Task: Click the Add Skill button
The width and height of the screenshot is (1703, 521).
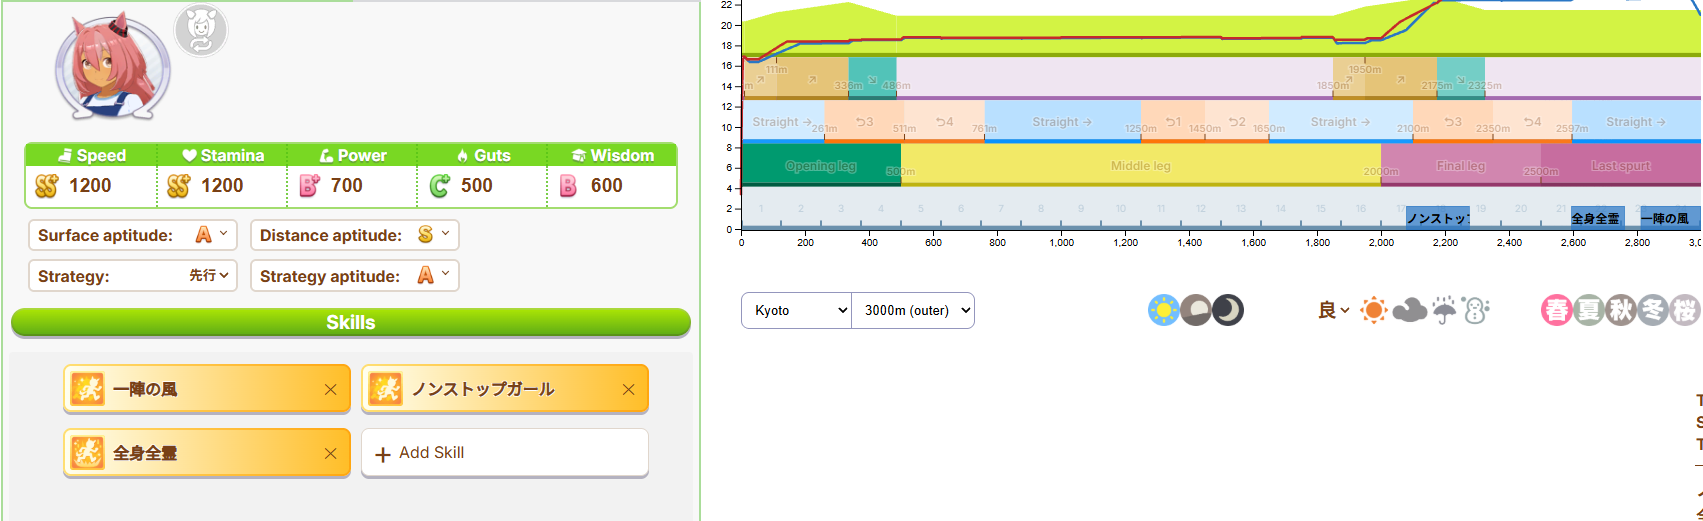Action: (505, 453)
